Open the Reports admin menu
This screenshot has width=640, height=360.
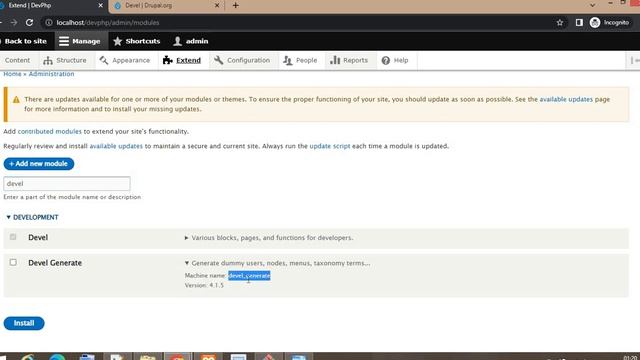pyautogui.click(x=349, y=60)
